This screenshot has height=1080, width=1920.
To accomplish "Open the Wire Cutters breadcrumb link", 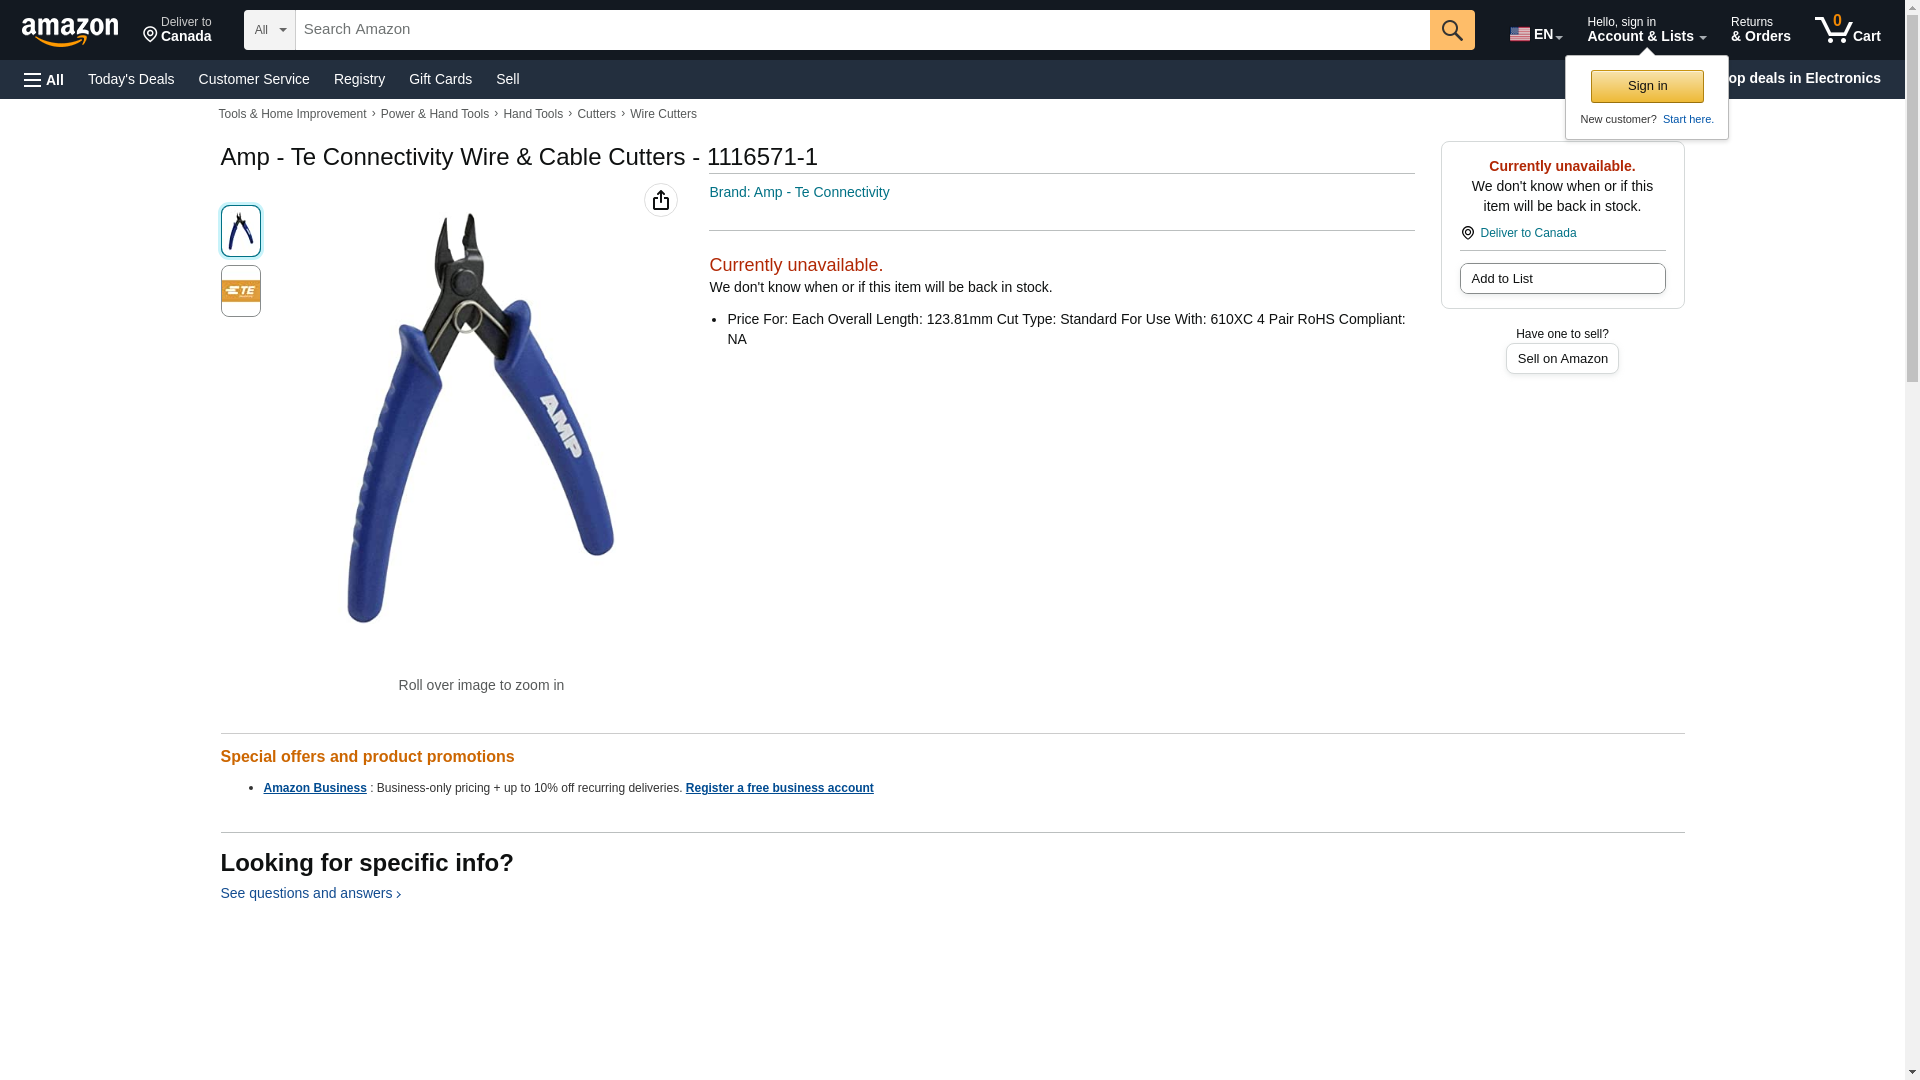I will [x=663, y=114].
